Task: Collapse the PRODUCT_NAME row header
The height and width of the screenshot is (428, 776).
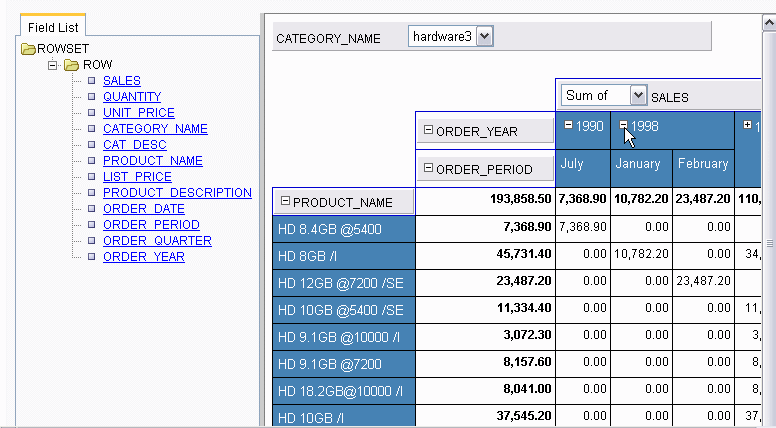Action: (285, 201)
